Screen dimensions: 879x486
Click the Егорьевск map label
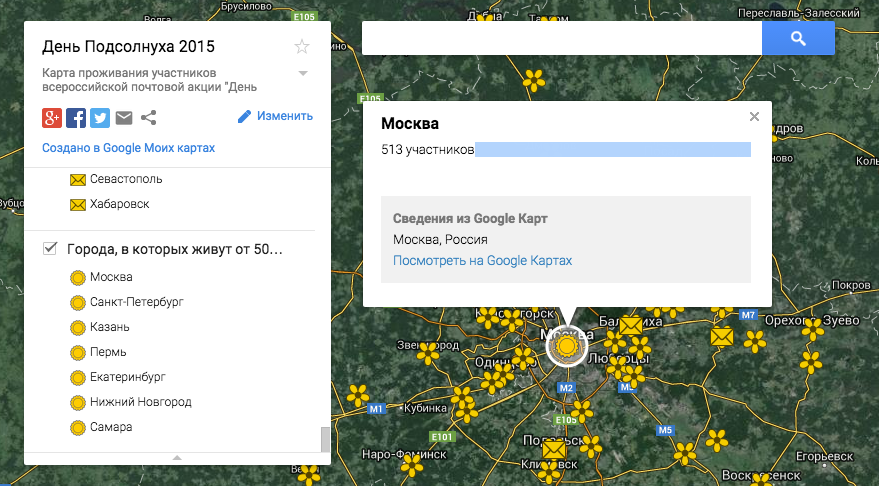pos(824,456)
